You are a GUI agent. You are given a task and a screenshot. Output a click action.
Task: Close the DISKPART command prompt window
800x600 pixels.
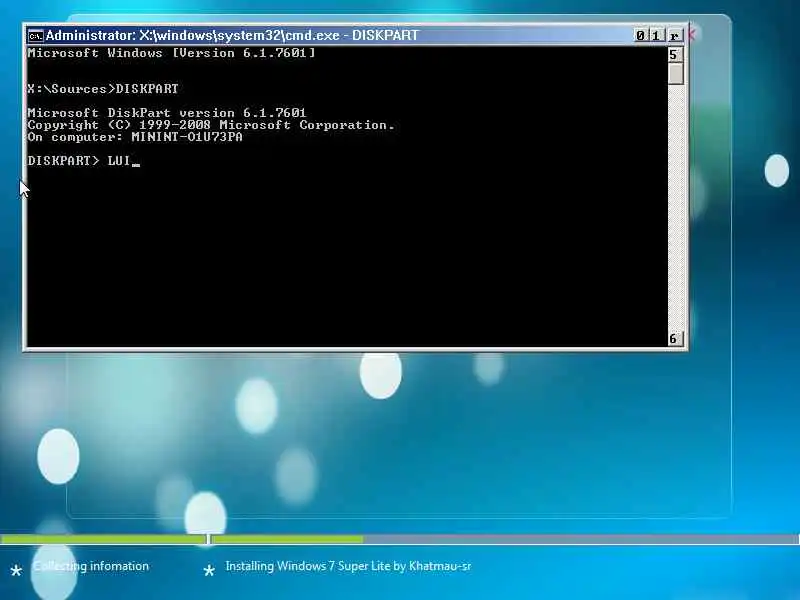pos(674,35)
